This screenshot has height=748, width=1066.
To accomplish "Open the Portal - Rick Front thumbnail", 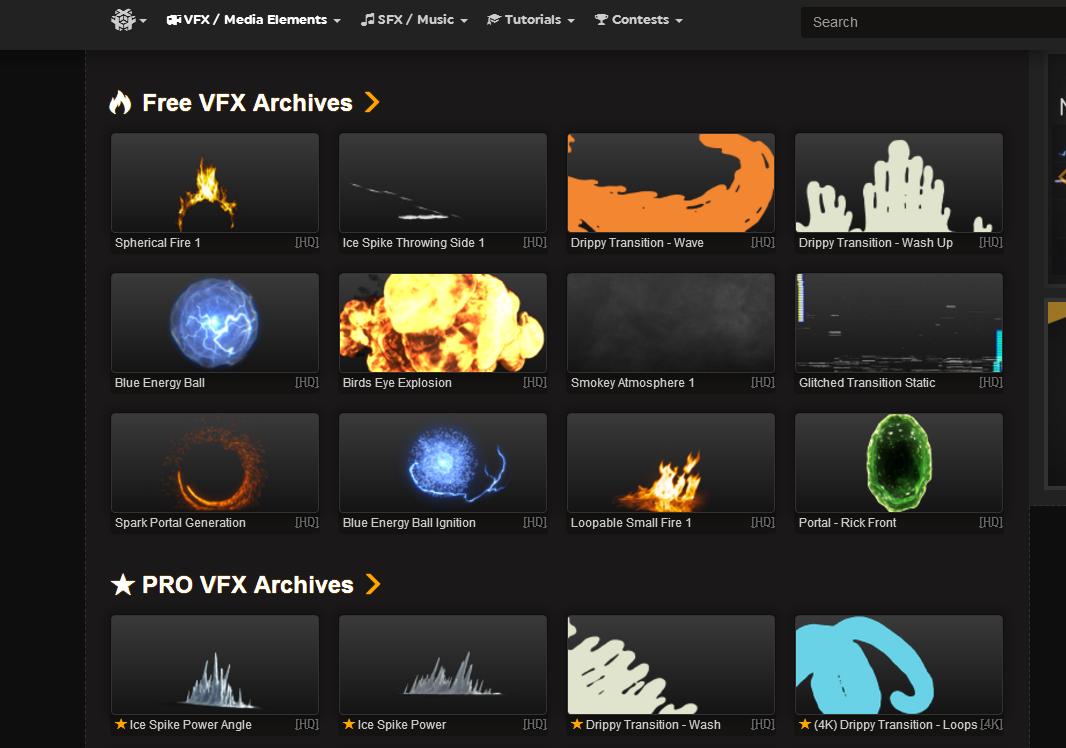I will [899, 463].
